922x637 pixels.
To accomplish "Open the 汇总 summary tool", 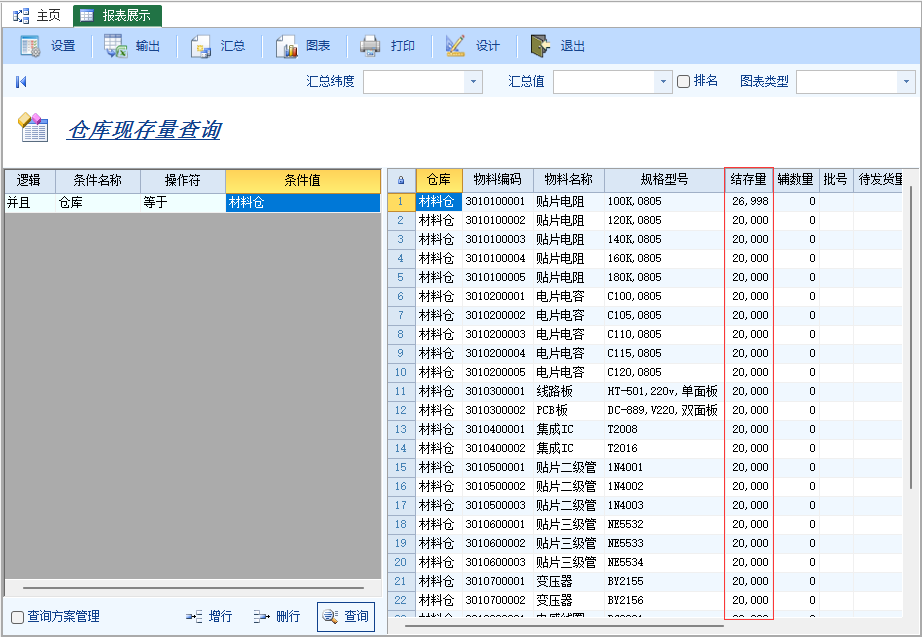I will pyautogui.click(x=201, y=46).
